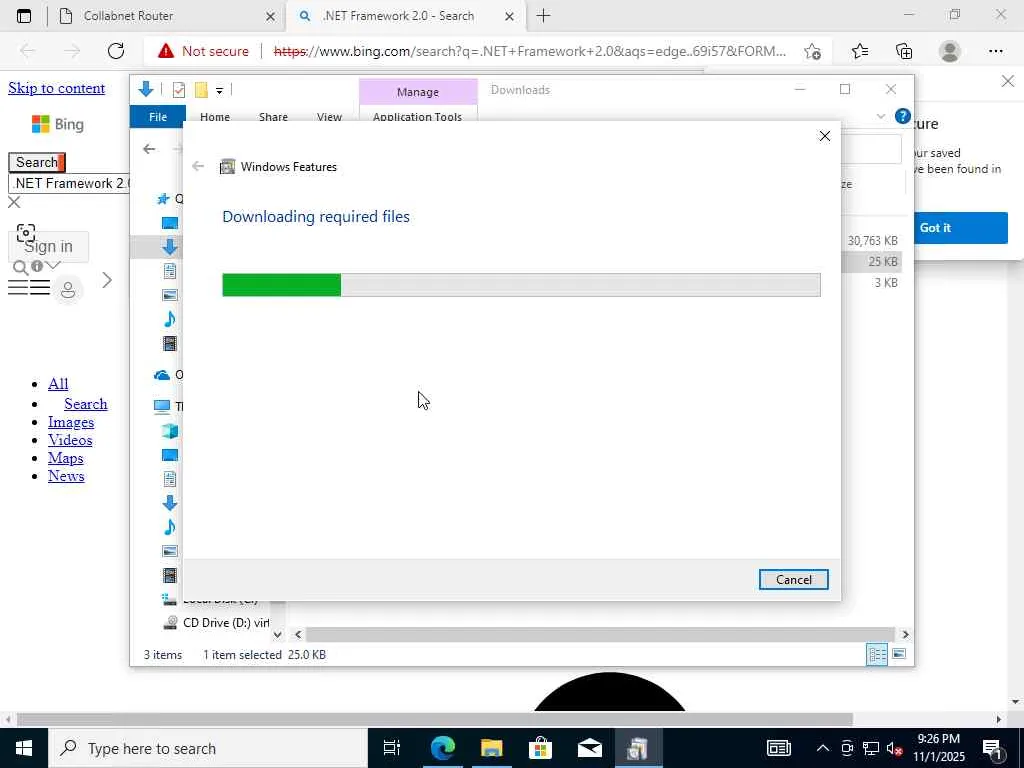Open Explorer Home ribbon tab

coord(215,117)
